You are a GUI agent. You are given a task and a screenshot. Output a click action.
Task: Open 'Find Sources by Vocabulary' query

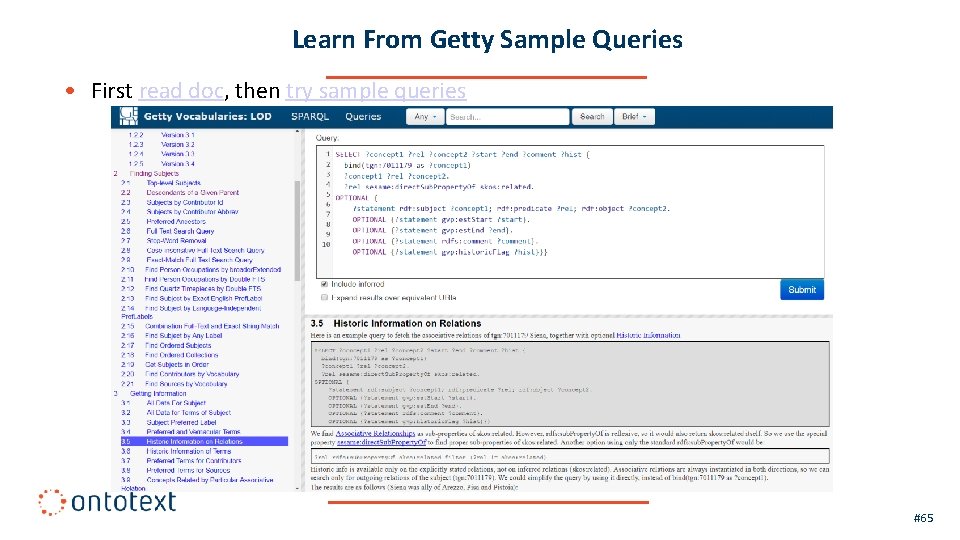click(x=186, y=384)
